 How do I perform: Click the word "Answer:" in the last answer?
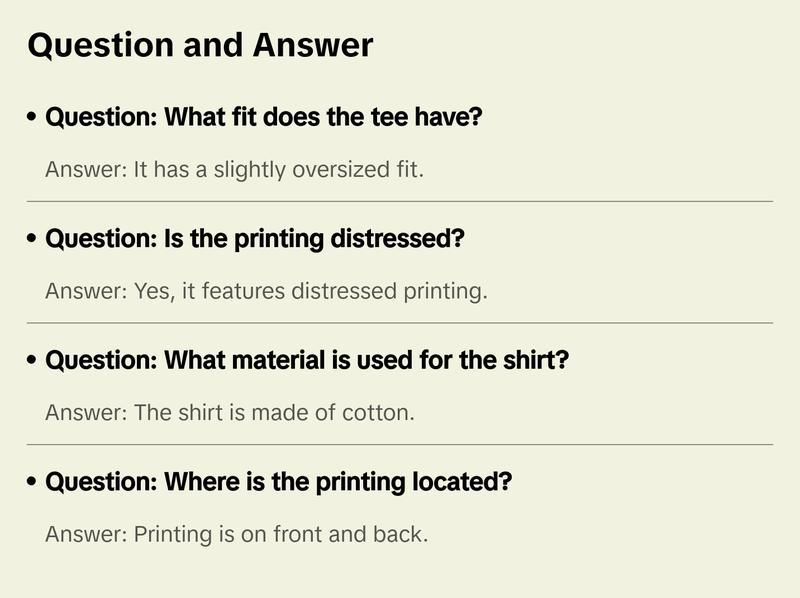pos(85,535)
